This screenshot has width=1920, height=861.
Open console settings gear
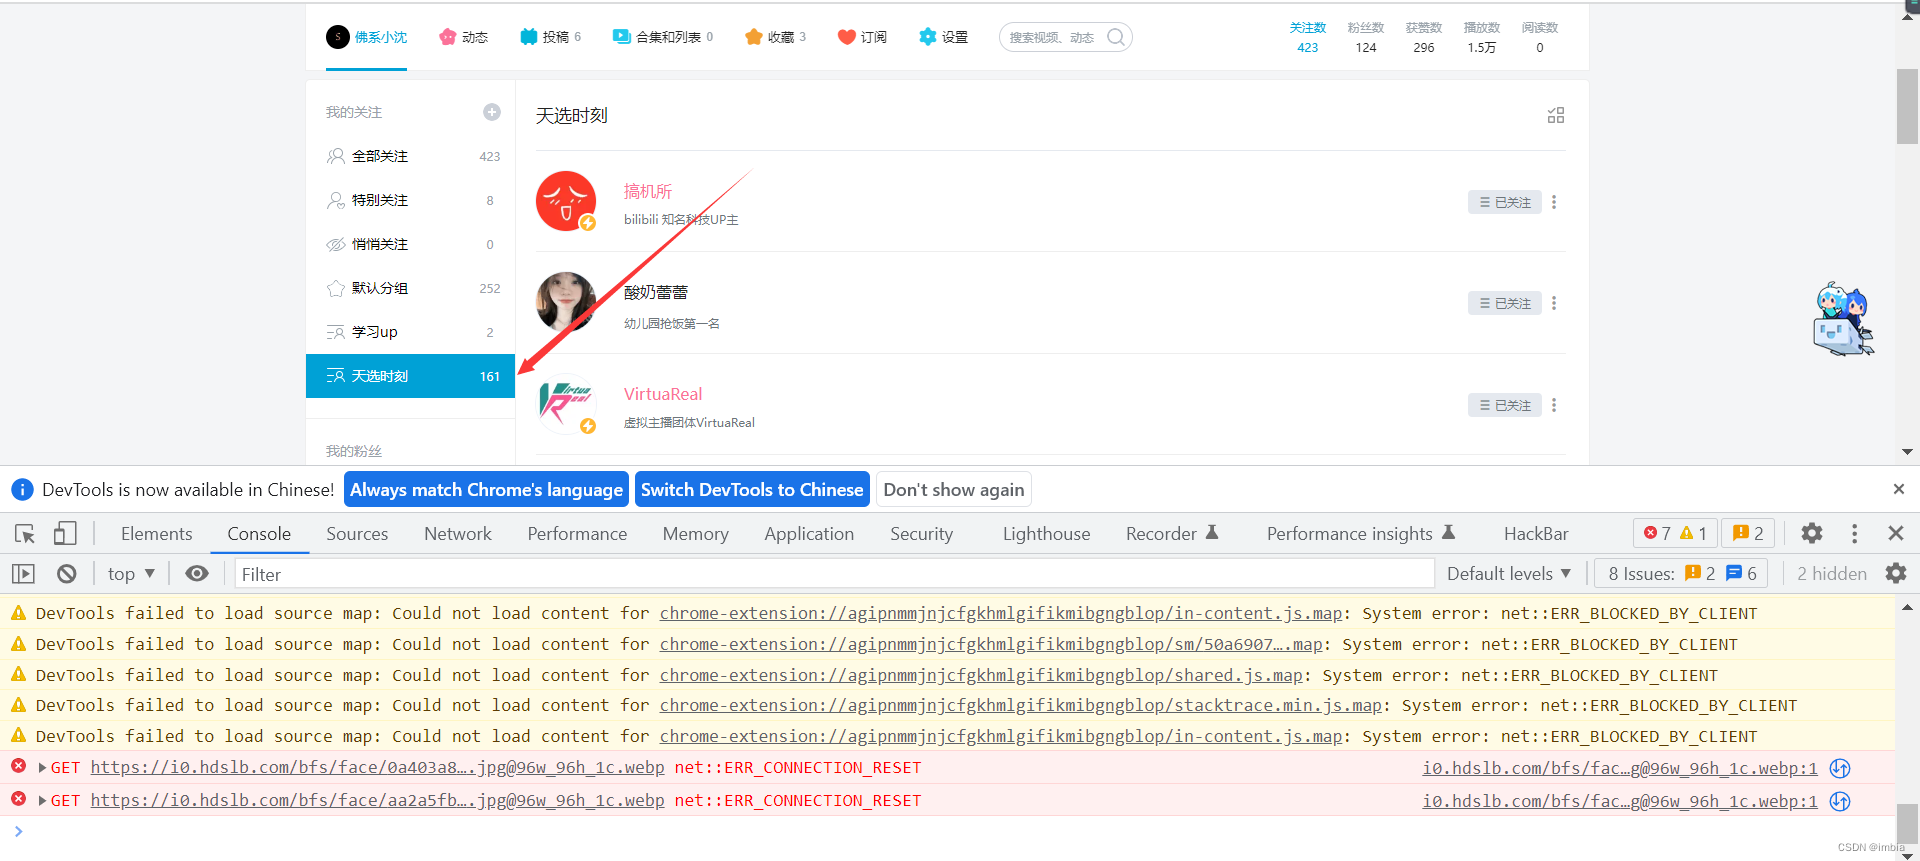coord(1896,574)
